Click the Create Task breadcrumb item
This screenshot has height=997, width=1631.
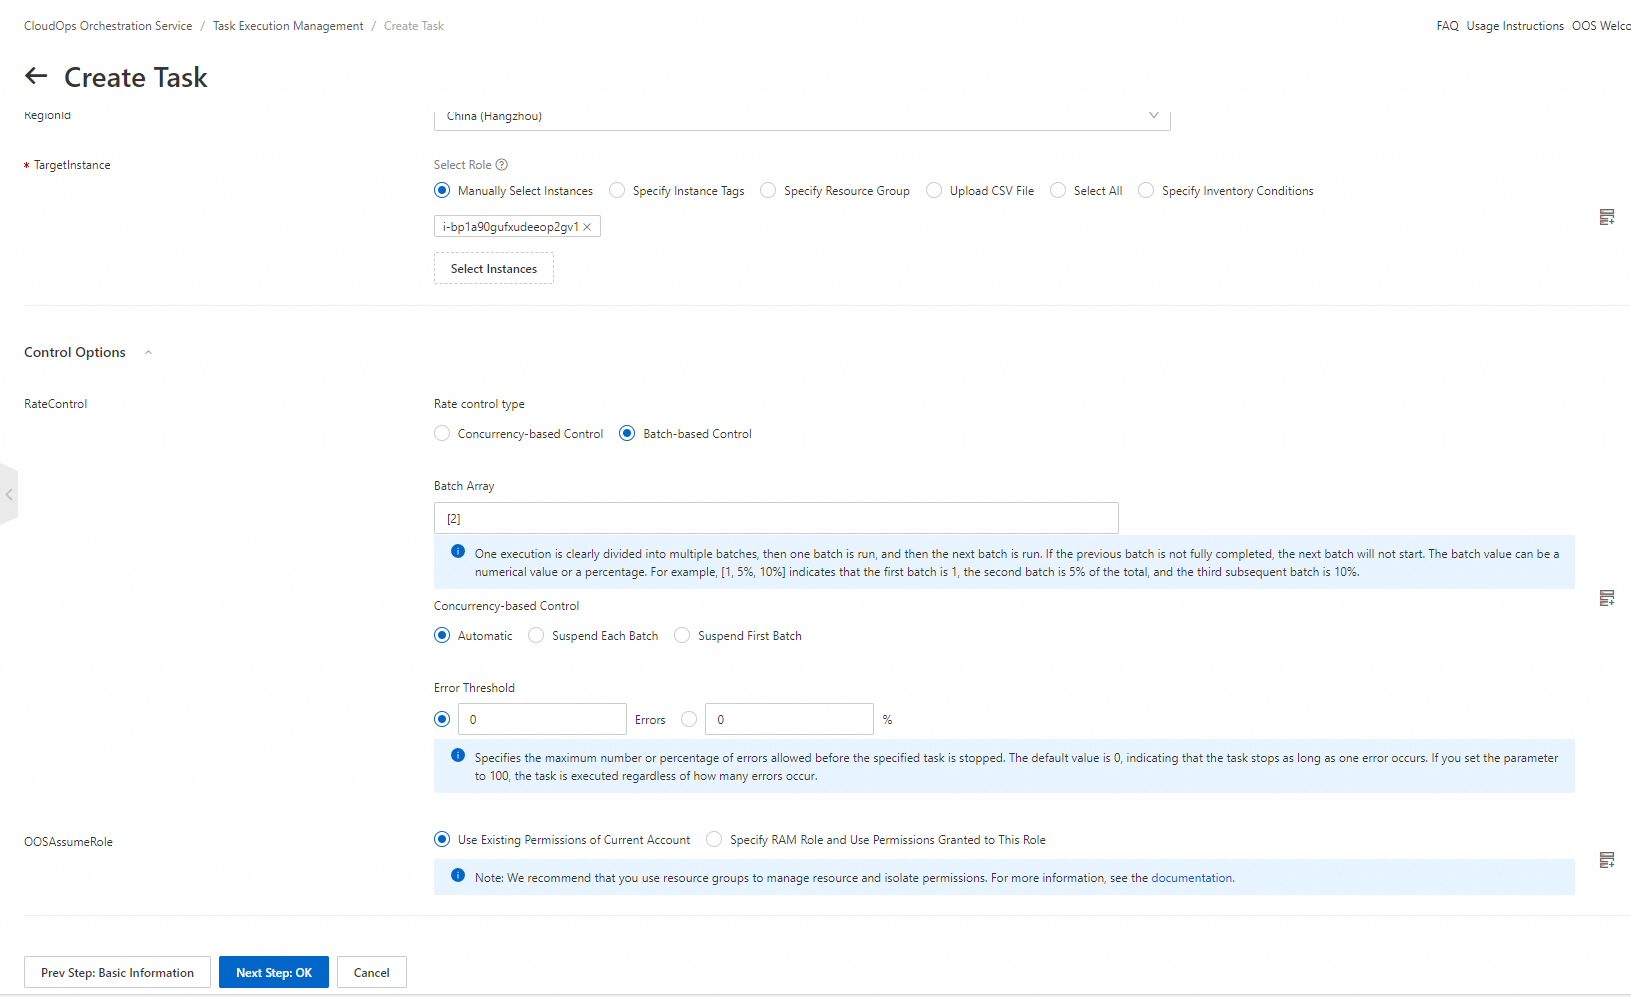[x=414, y=26]
